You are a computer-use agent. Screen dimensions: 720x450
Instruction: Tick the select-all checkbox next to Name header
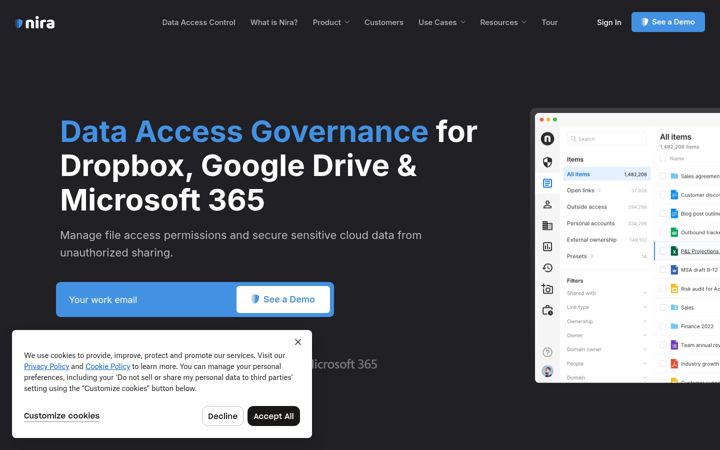click(x=663, y=158)
